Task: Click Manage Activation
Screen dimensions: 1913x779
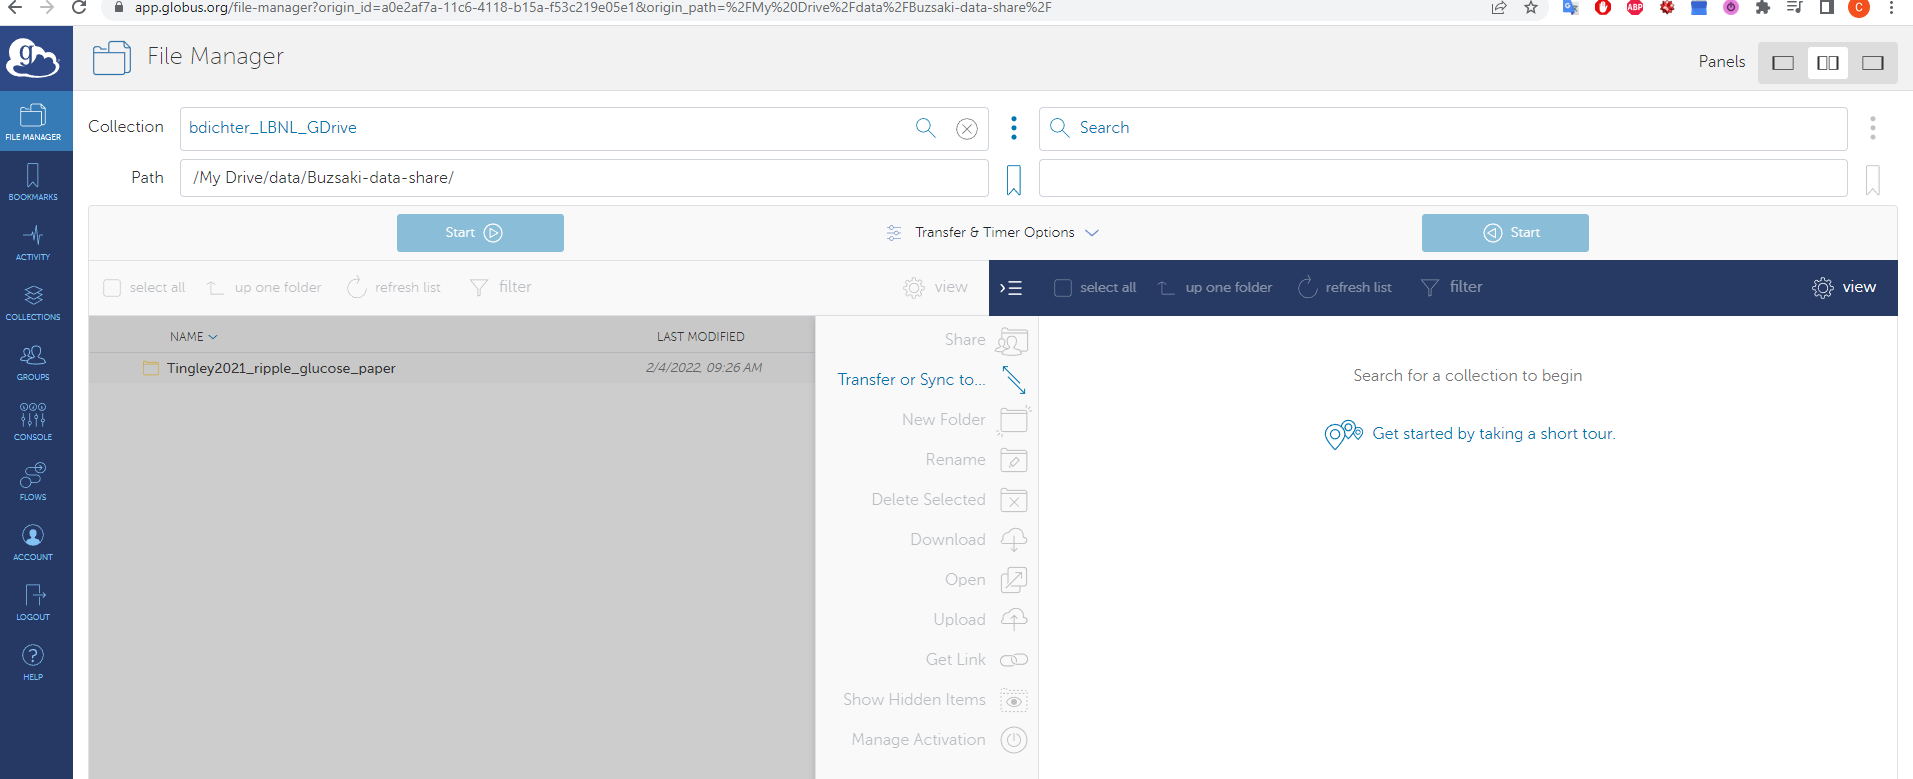Action: (x=939, y=741)
